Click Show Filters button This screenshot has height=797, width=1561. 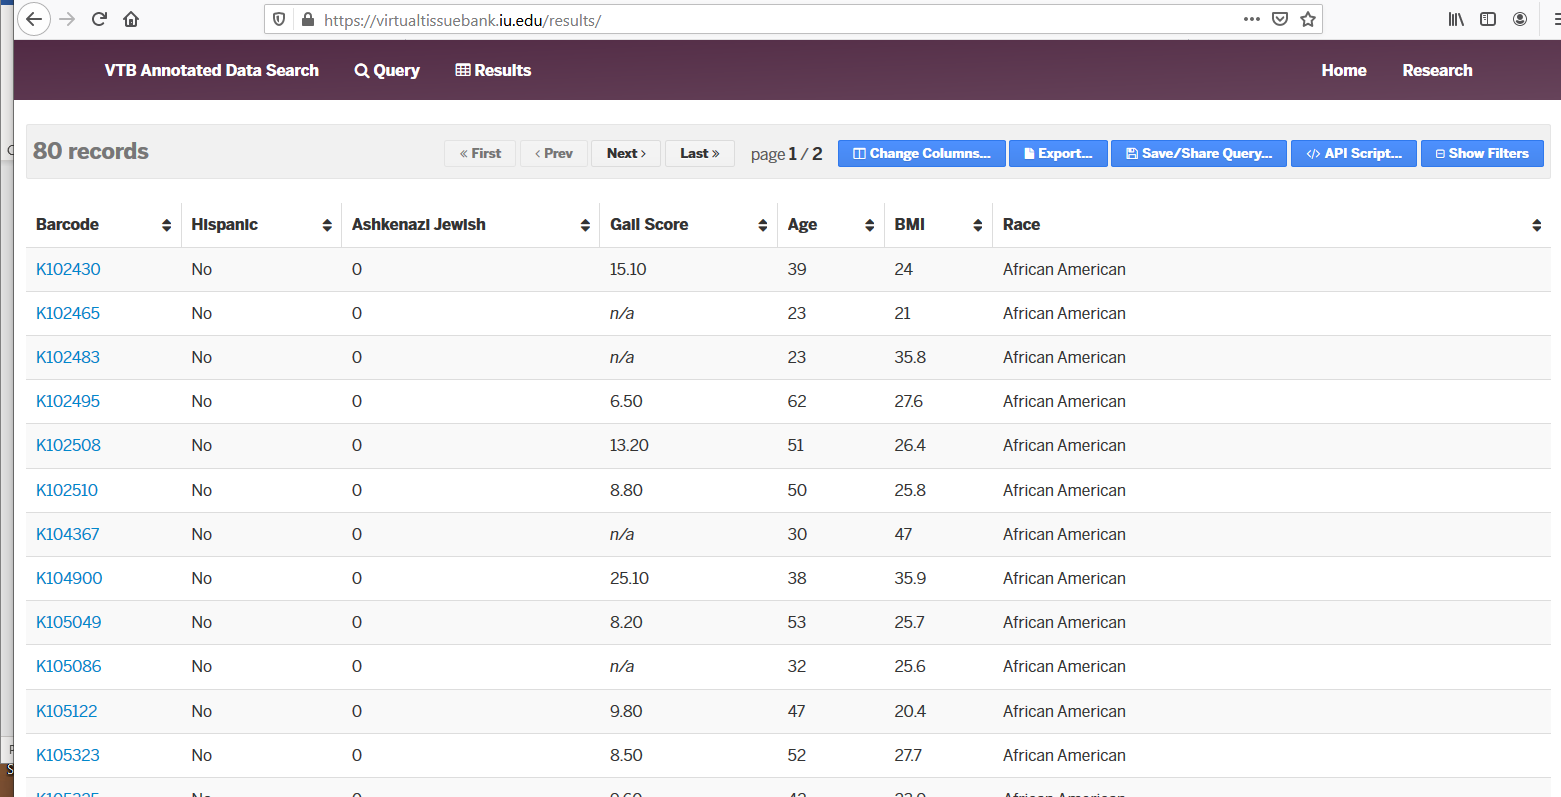[1482, 153]
